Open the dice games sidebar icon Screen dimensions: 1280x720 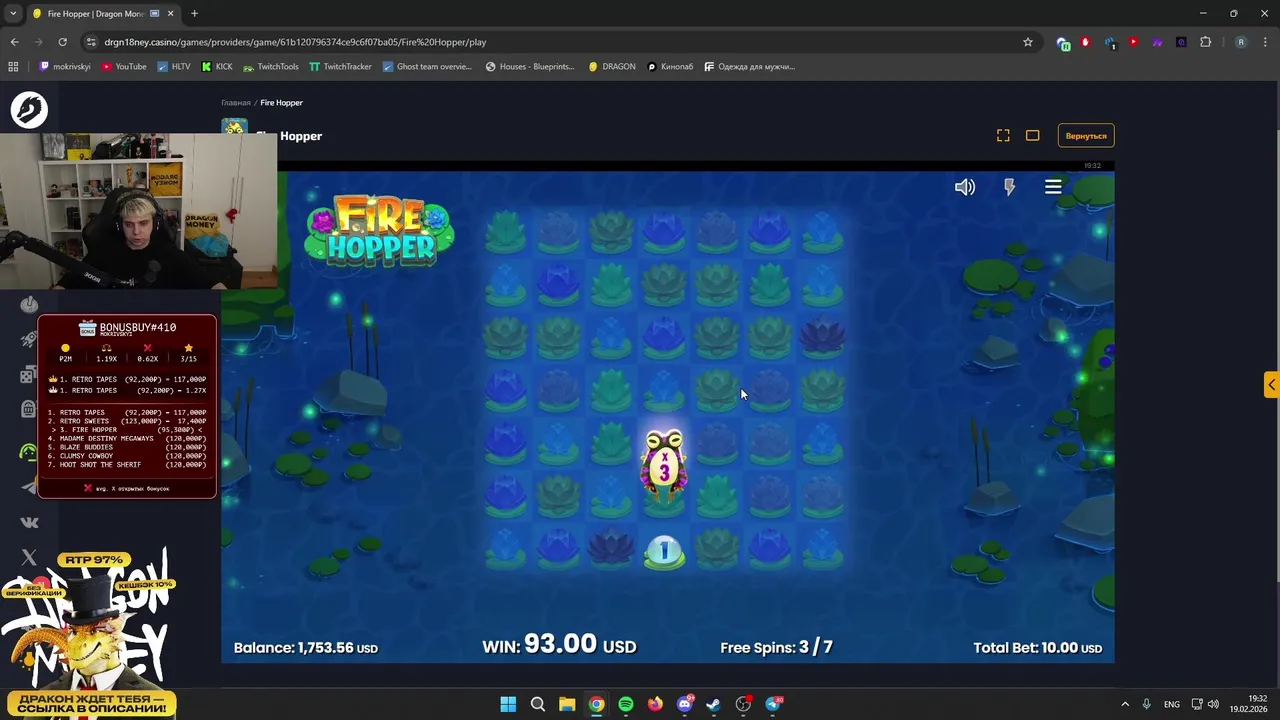point(29,375)
